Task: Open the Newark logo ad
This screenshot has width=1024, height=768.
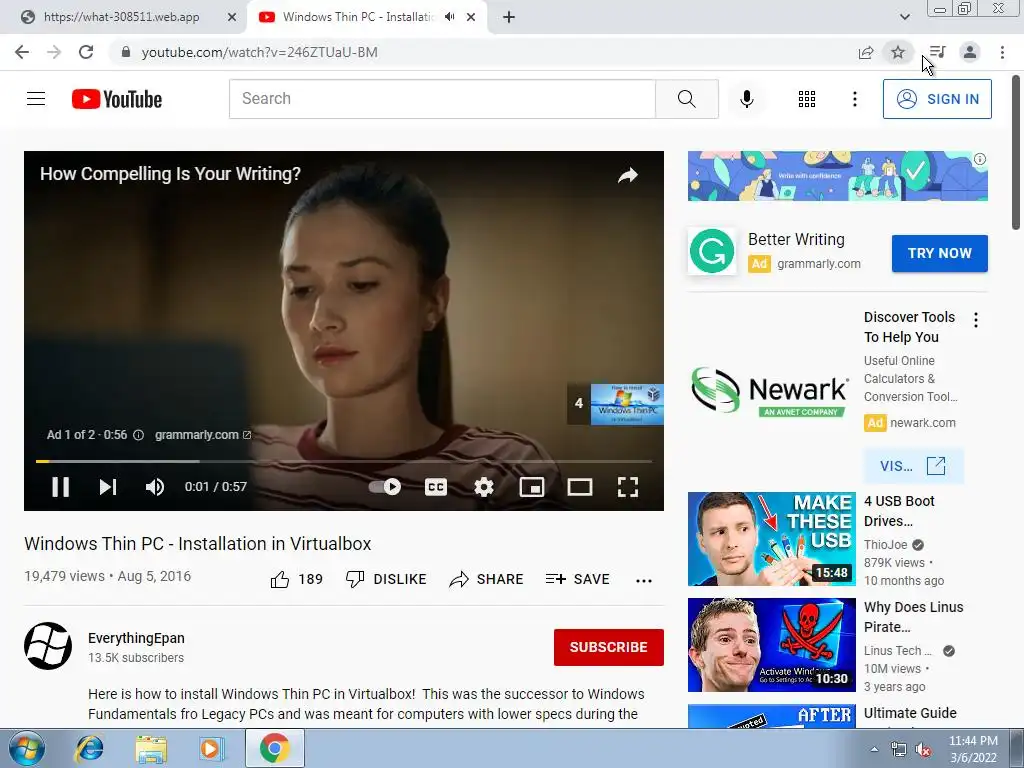Action: [x=771, y=391]
